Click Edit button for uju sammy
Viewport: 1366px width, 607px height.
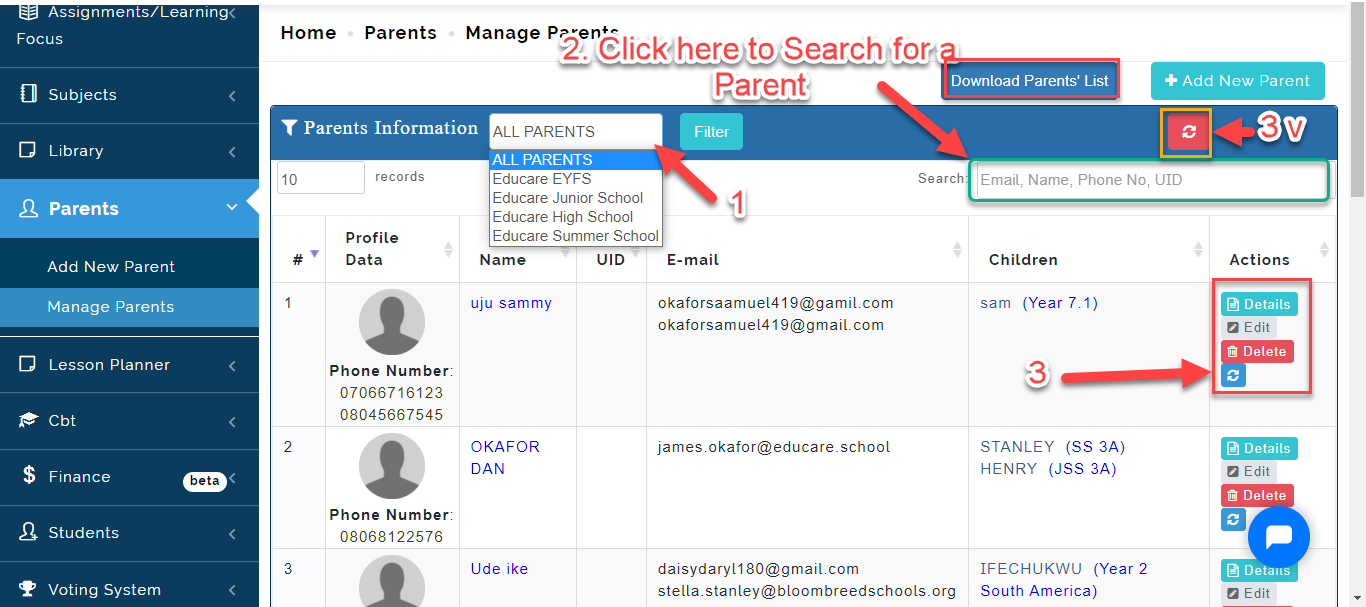pyautogui.click(x=1248, y=327)
